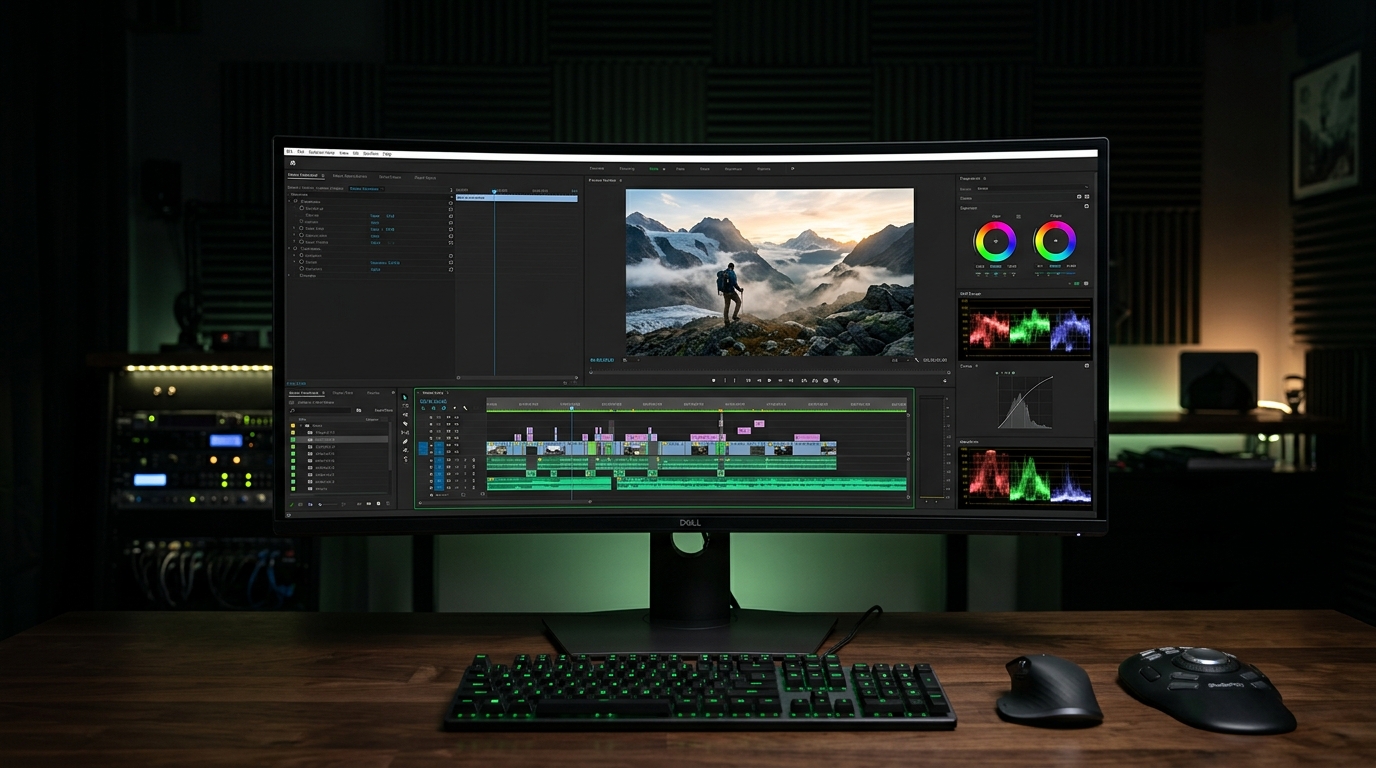
Task: Add a marker using Program monitor transport icon
Action: coord(714,380)
